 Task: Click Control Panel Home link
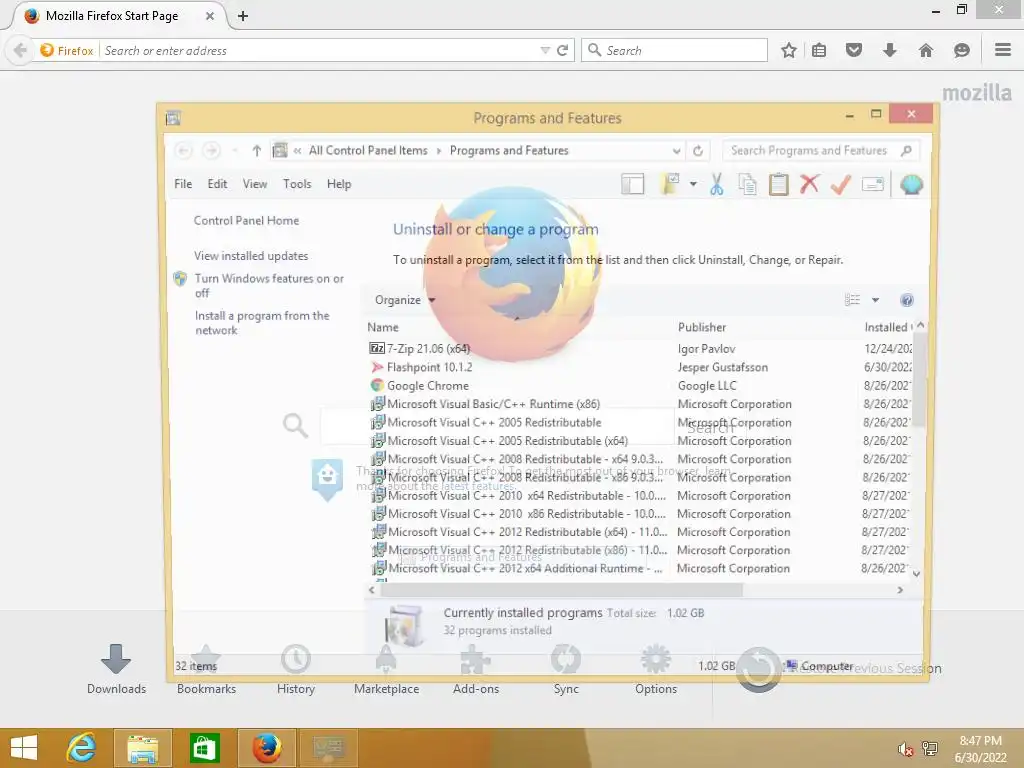(x=246, y=221)
